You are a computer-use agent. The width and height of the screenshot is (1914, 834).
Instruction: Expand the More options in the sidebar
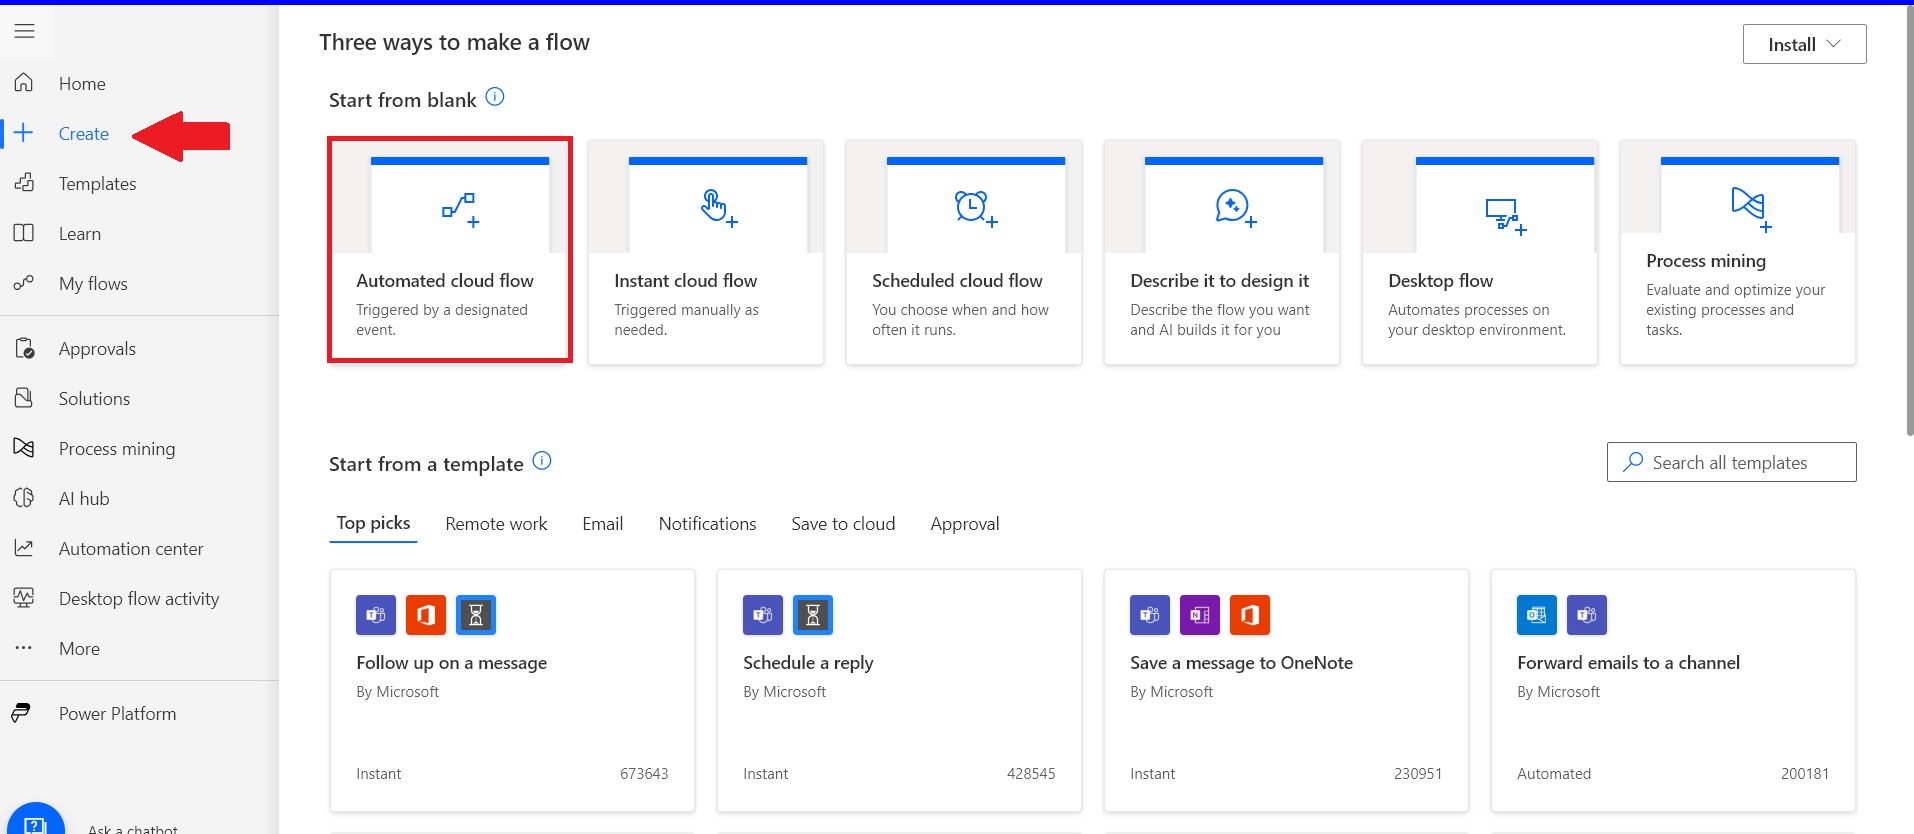click(x=78, y=649)
